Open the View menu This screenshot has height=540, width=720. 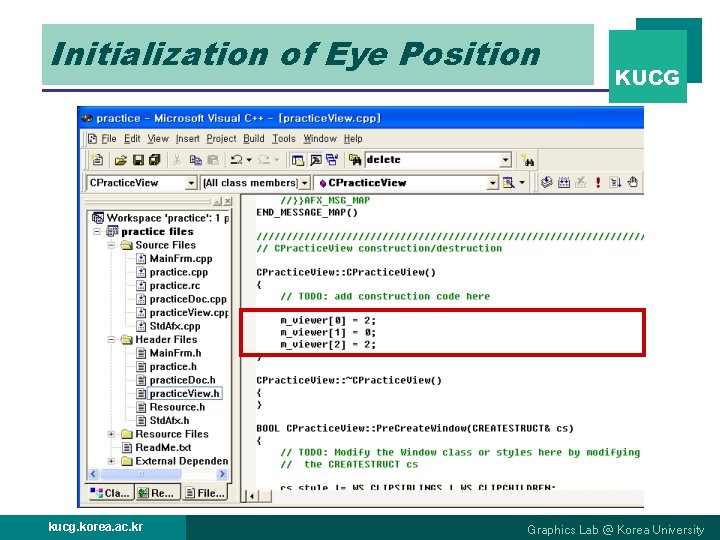pyautogui.click(x=158, y=139)
